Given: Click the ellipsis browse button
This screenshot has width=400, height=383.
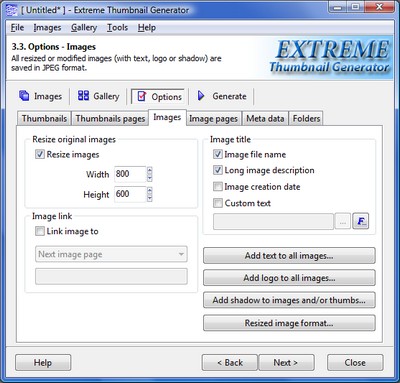Looking at the screenshot, I should (343, 221).
